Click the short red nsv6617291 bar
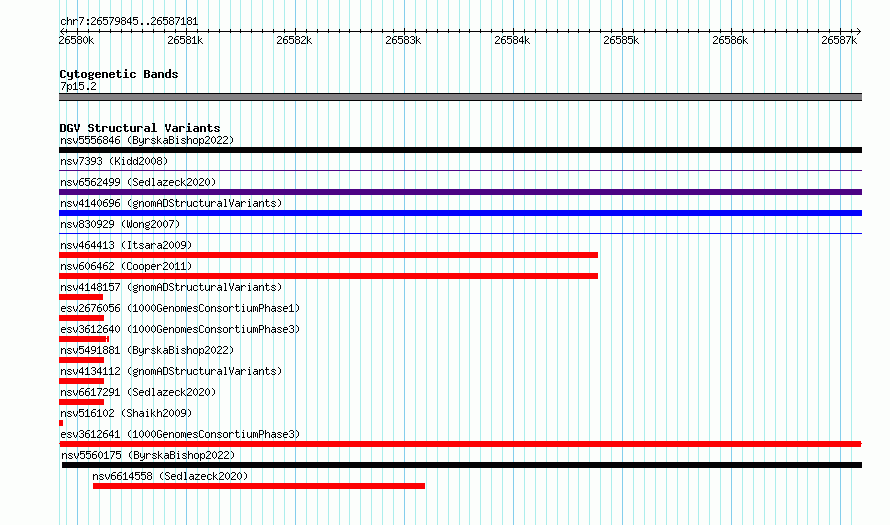The image size is (890, 525). point(82,402)
